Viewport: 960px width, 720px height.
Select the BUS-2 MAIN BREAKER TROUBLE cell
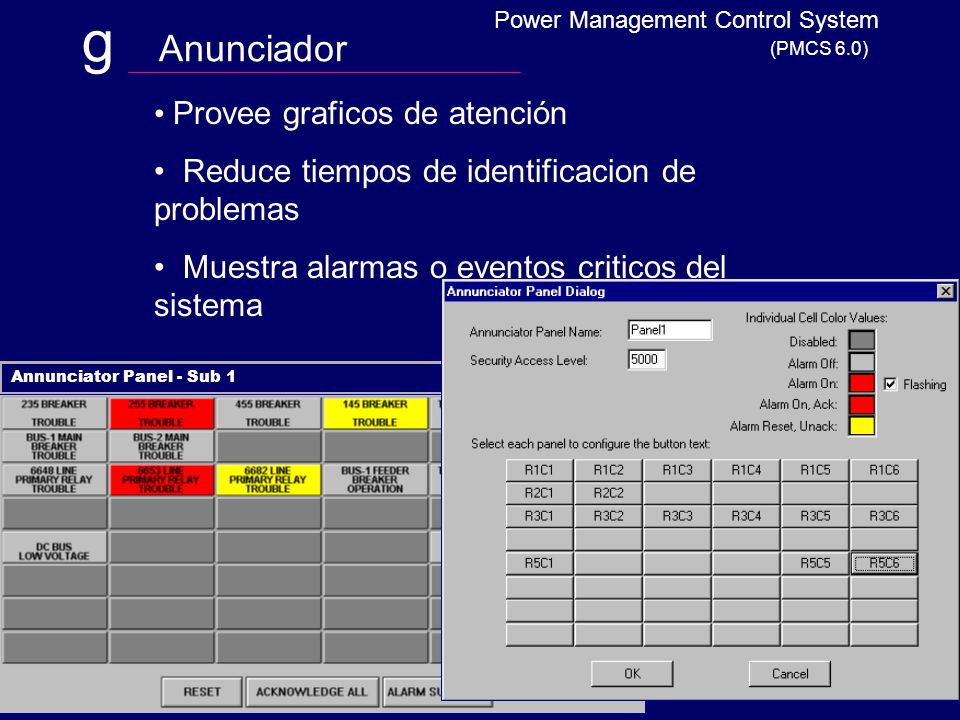coord(161,446)
